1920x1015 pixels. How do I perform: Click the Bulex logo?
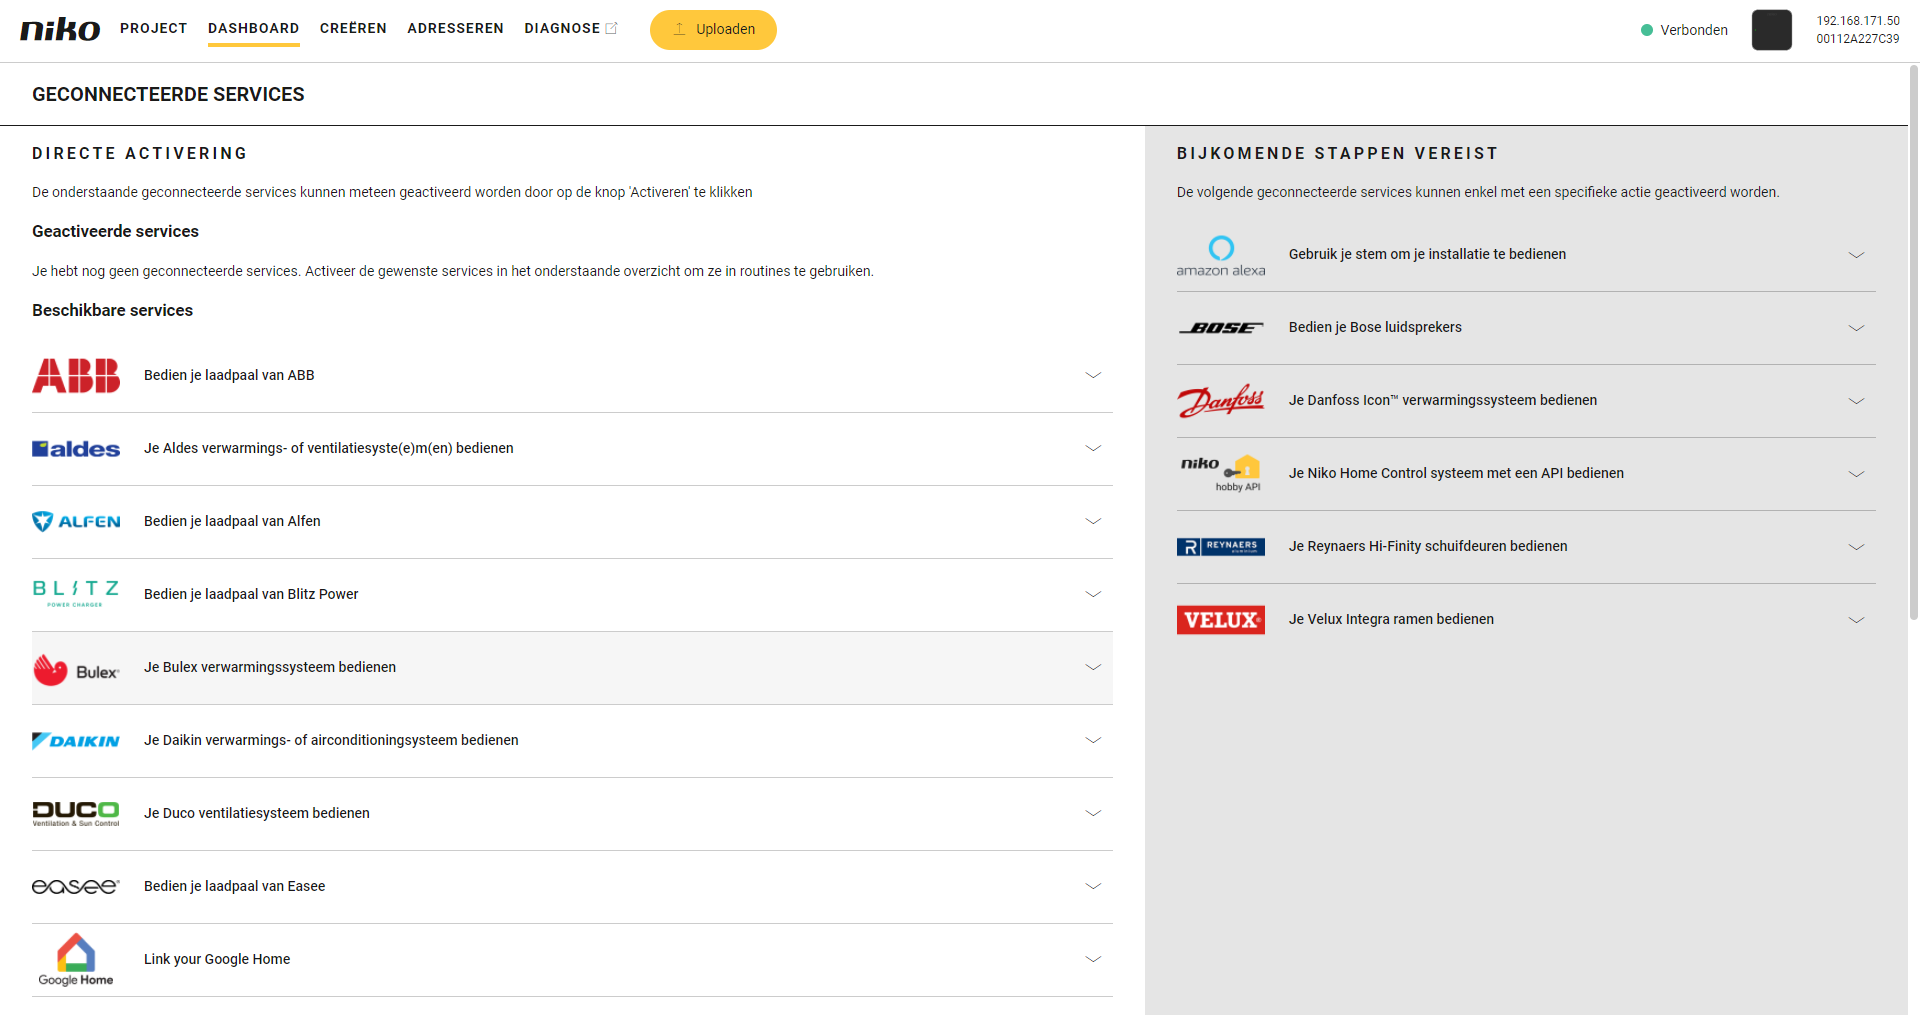pos(76,669)
